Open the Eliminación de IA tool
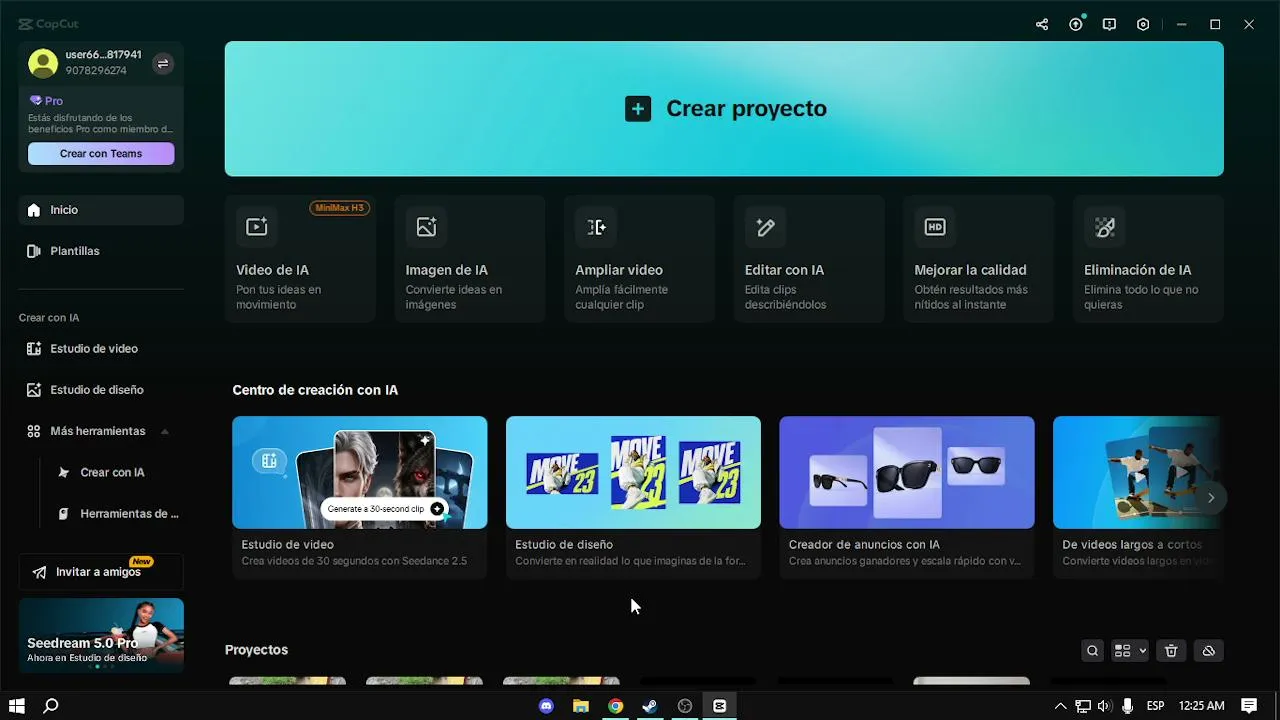Viewport: 1280px width, 720px height. point(1148,259)
